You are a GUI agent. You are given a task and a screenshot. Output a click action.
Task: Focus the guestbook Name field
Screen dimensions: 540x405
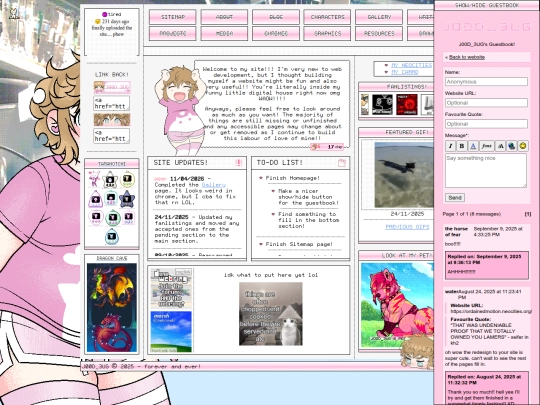[x=486, y=82]
